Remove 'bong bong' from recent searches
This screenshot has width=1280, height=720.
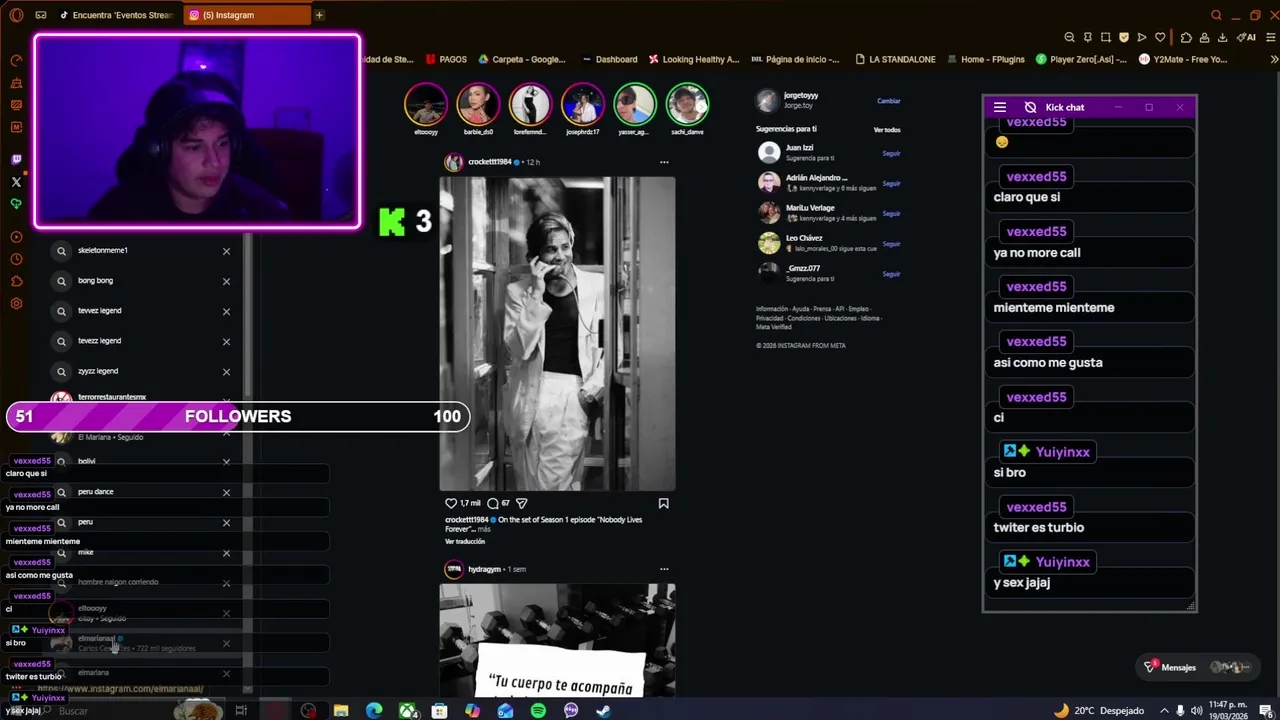[226, 281]
